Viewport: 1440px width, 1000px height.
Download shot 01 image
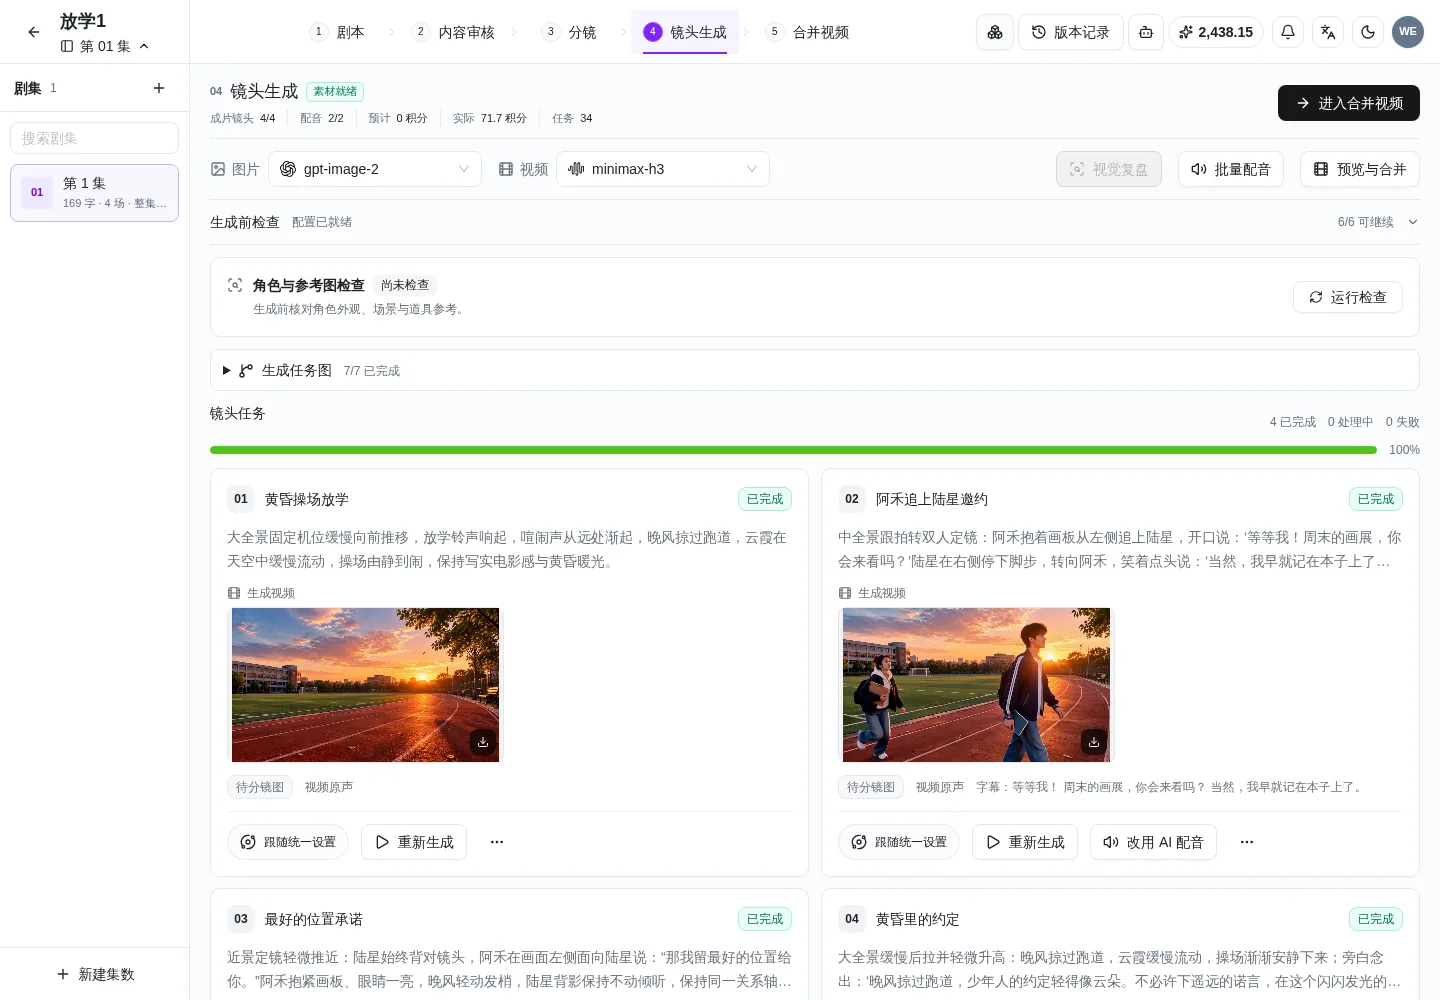[x=483, y=742]
